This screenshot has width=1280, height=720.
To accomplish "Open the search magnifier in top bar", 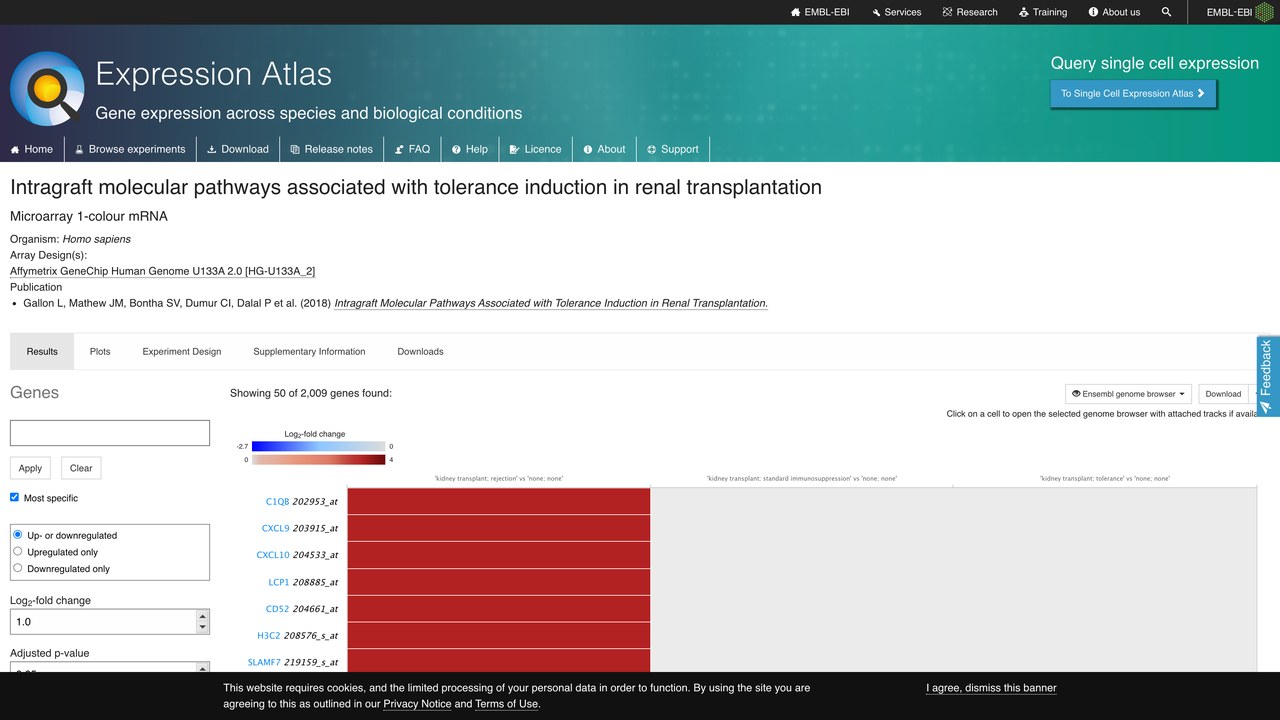I will tap(1166, 12).
